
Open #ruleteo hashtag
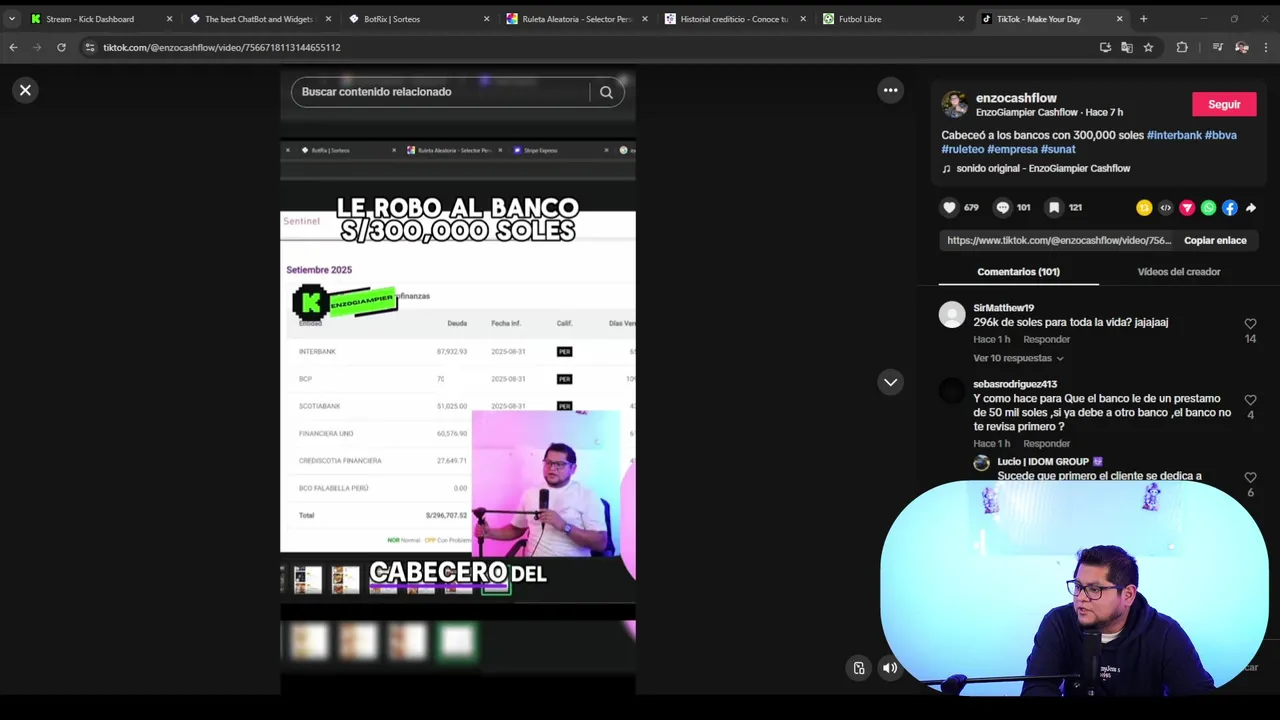(963, 149)
